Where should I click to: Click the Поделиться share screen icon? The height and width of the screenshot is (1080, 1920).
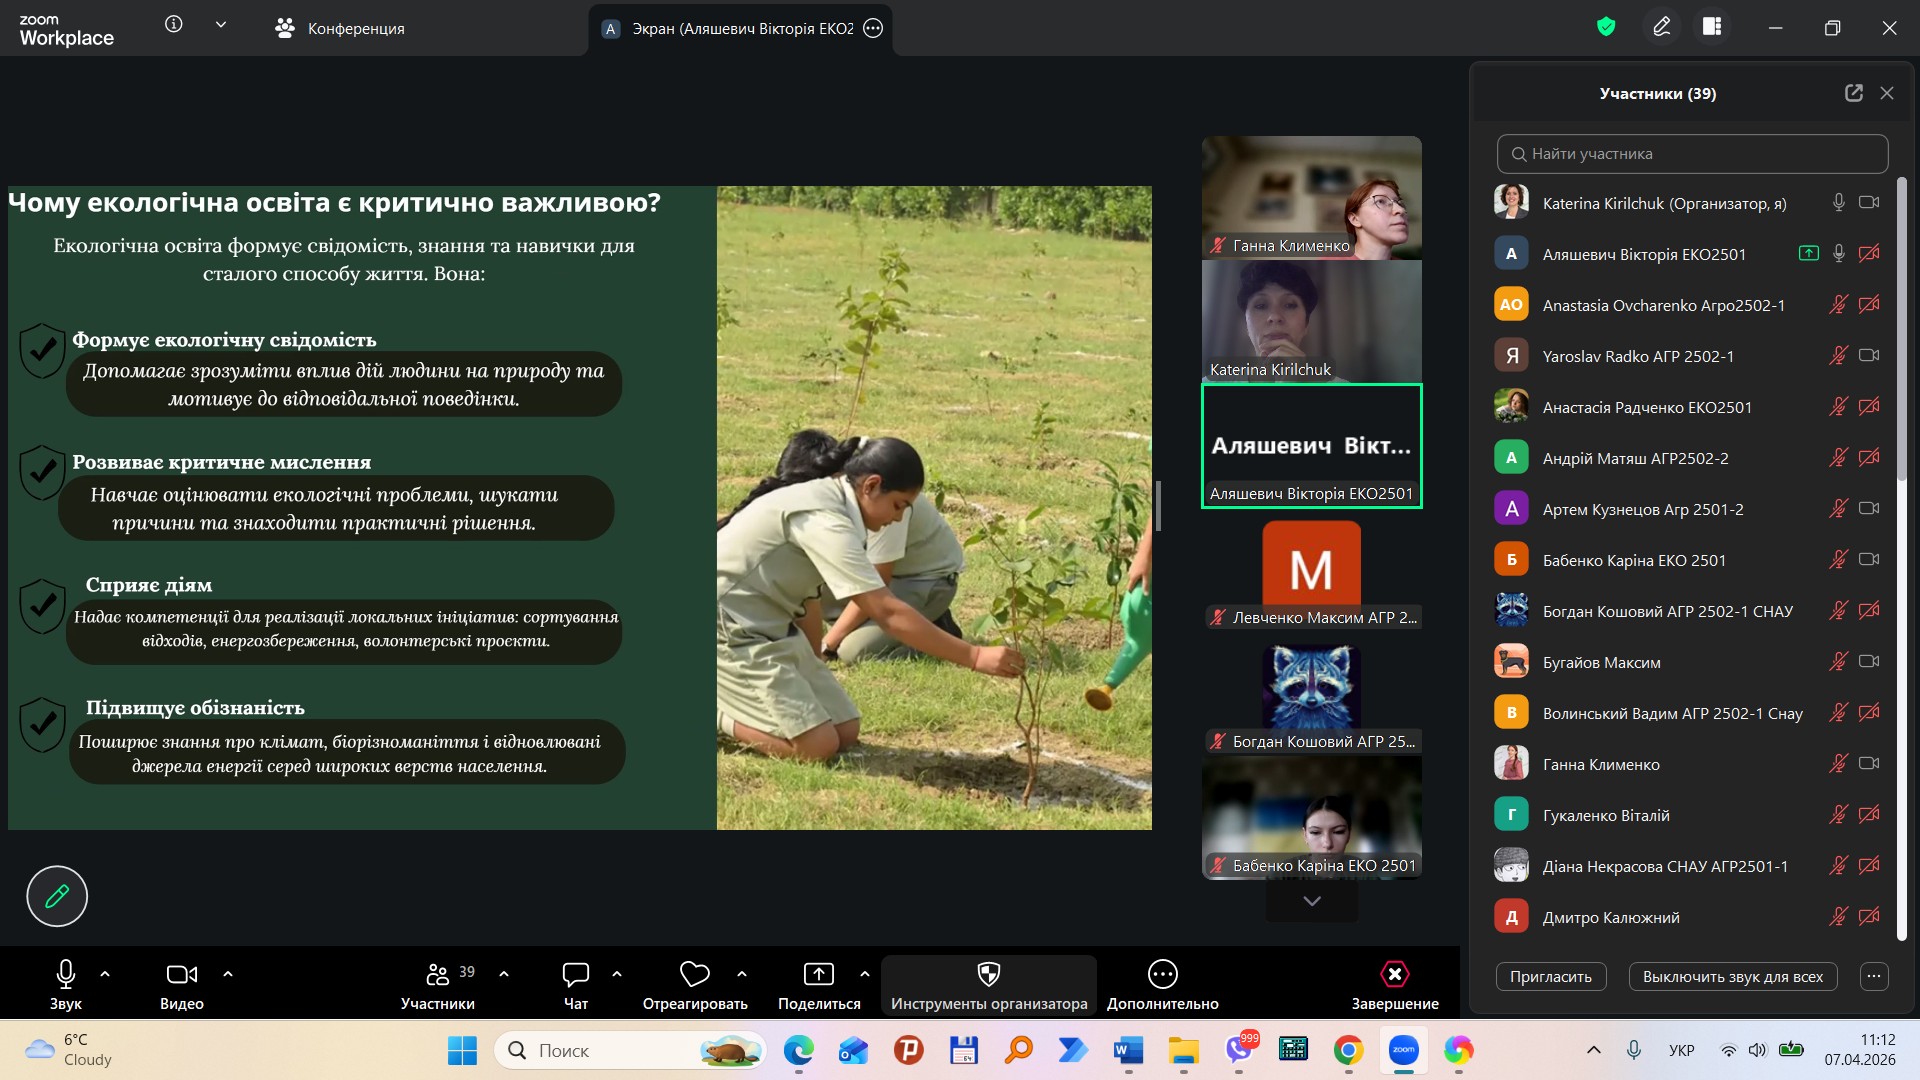click(818, 975)
